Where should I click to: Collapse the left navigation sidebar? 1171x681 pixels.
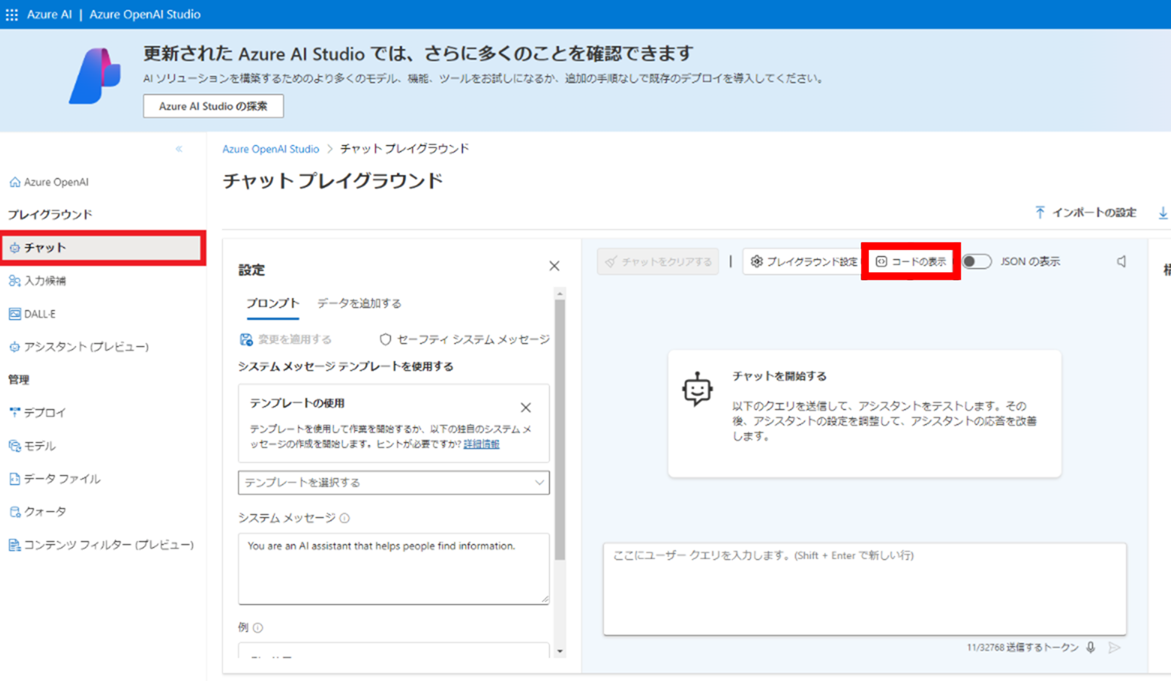coord(179,149)
